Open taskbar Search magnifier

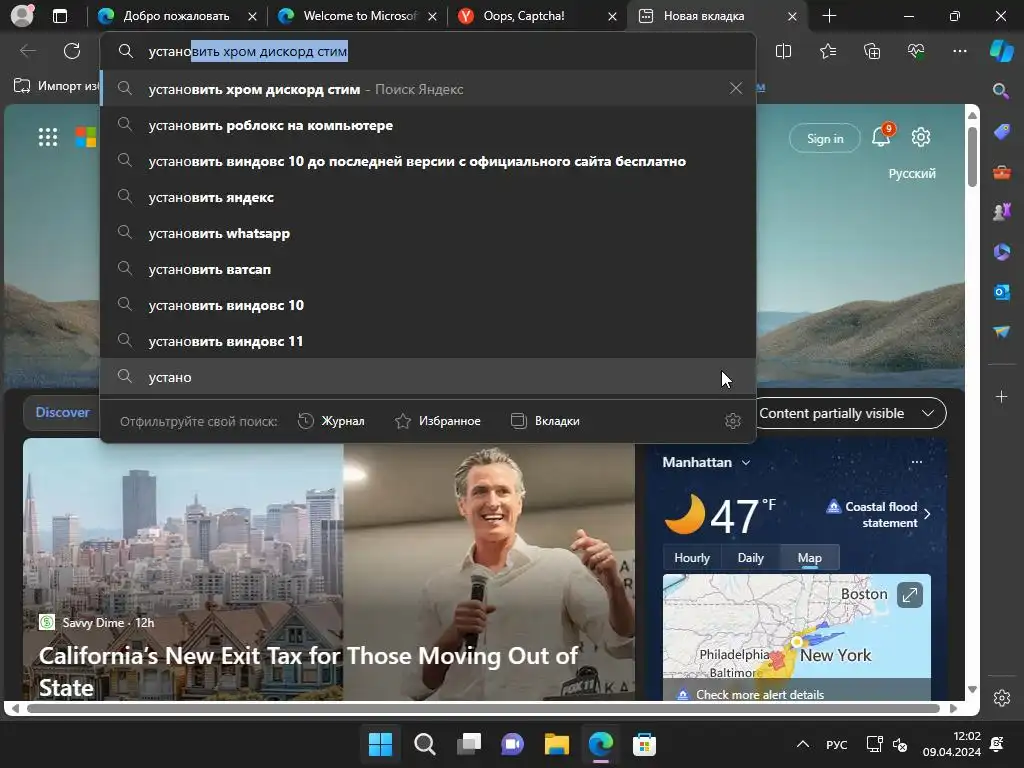pyautogui.click(x=424, y=744)
